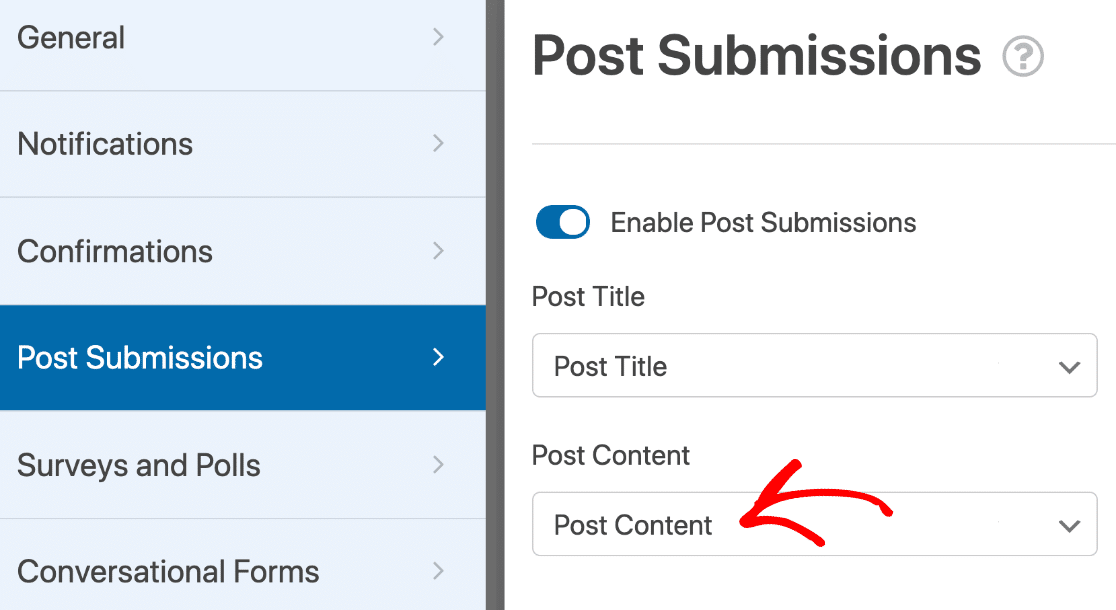Click the Surveys and Polls chevron icon
The width and height of the screenshot is (1116, 610).
tap(438, 465)
